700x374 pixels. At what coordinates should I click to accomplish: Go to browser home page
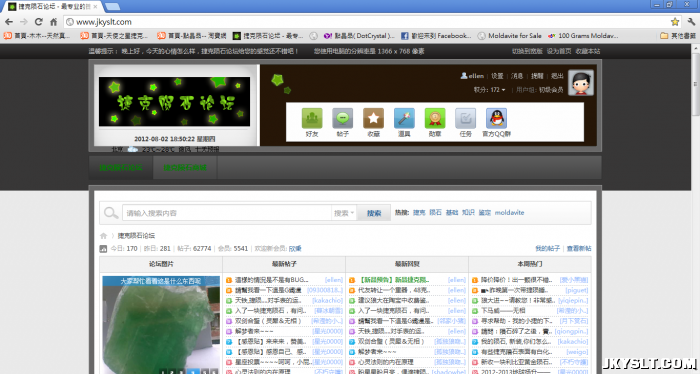coord(54,21)
